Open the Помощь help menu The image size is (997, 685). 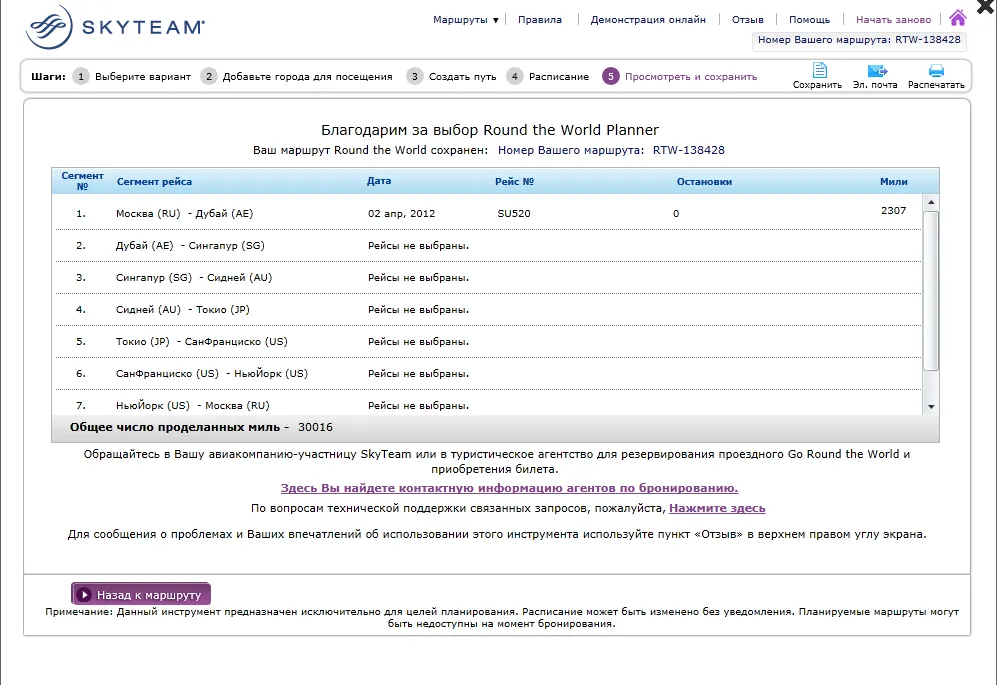[x=809, y=20]
